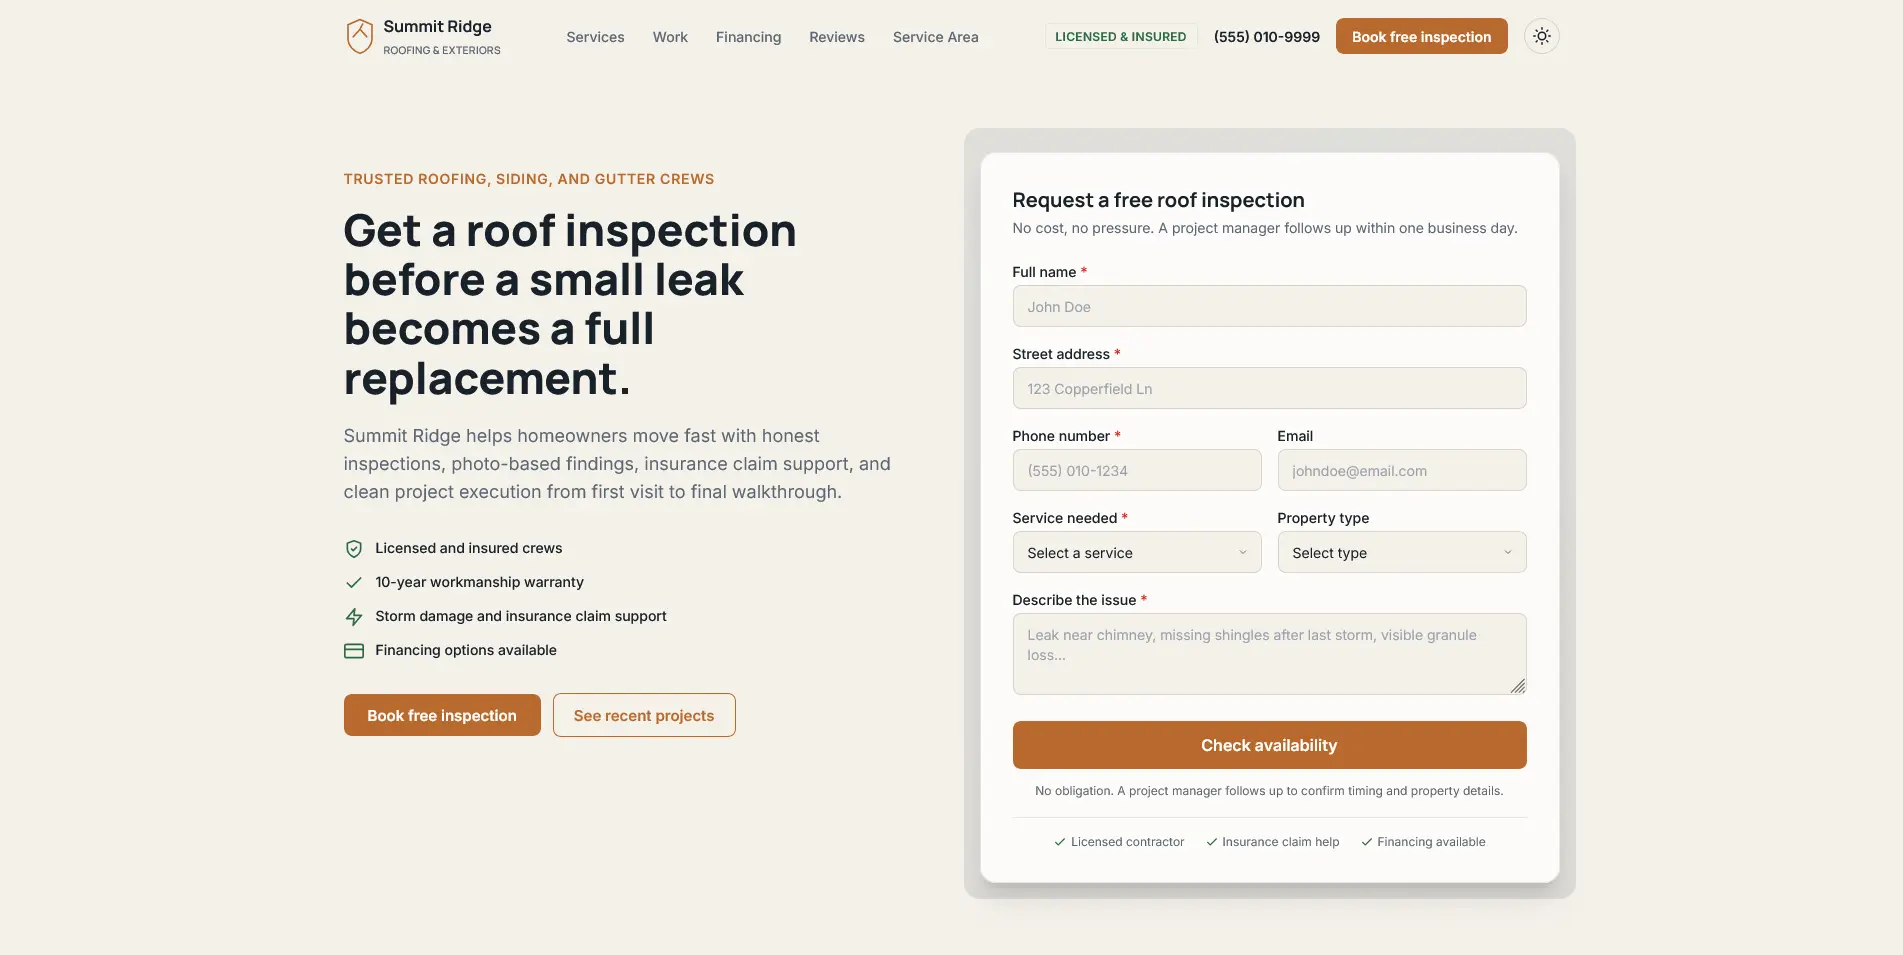Image resolution: width=1903 pixels, height=955 pixels.
Task: Open the Property type dropdown
Action: (x=1402, y=553)
